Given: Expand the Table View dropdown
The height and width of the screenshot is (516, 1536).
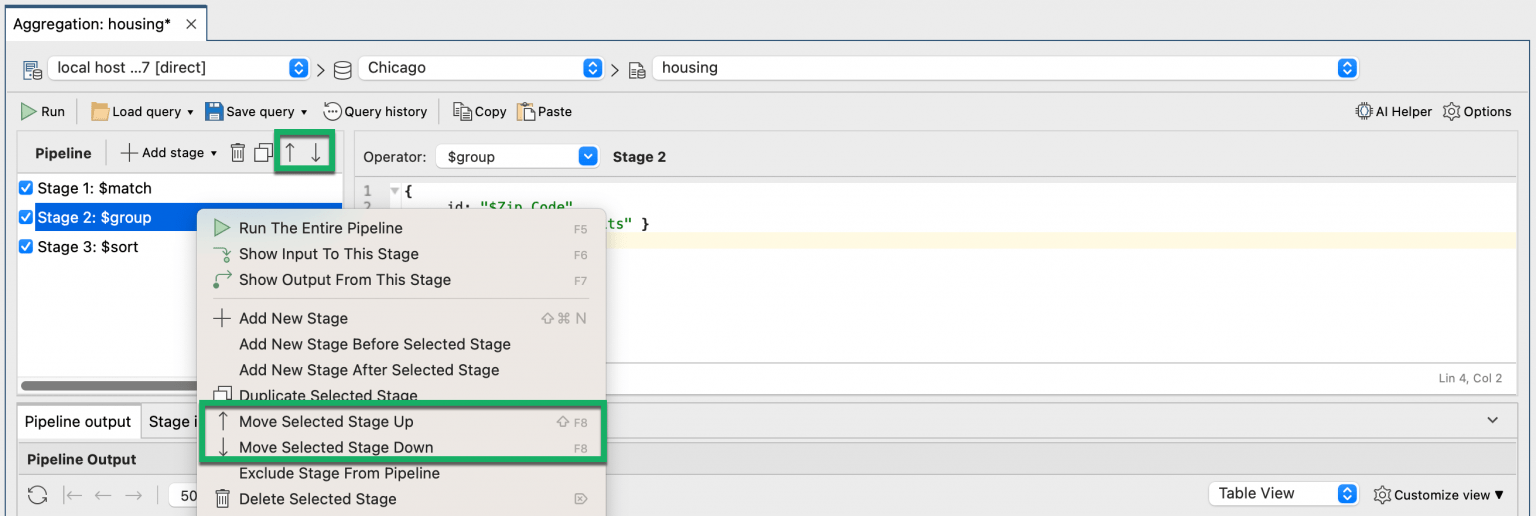Looking at the screenshot, I should point(1283,494).
